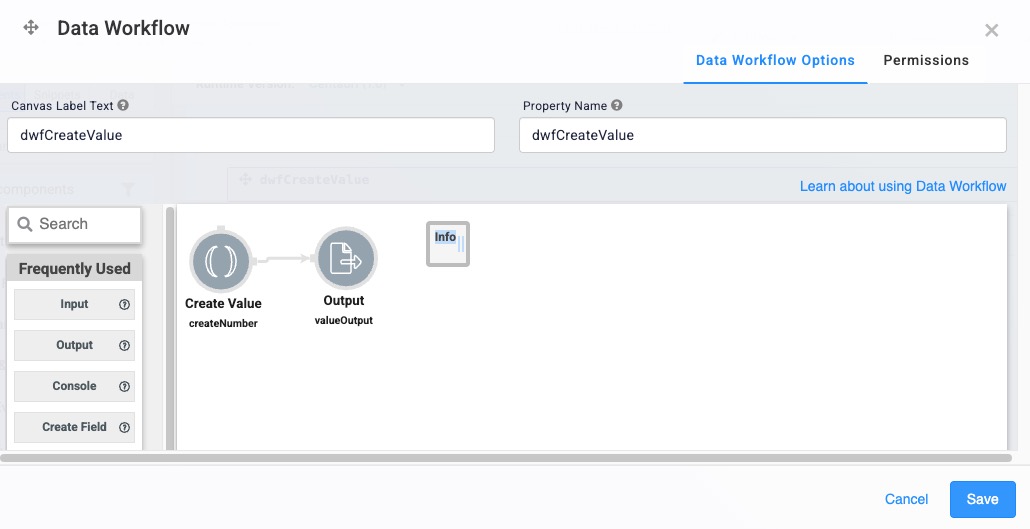Screen dimensions: 1030x529
Task: Switch to Data Workflow Options tab
Action: 775,60
